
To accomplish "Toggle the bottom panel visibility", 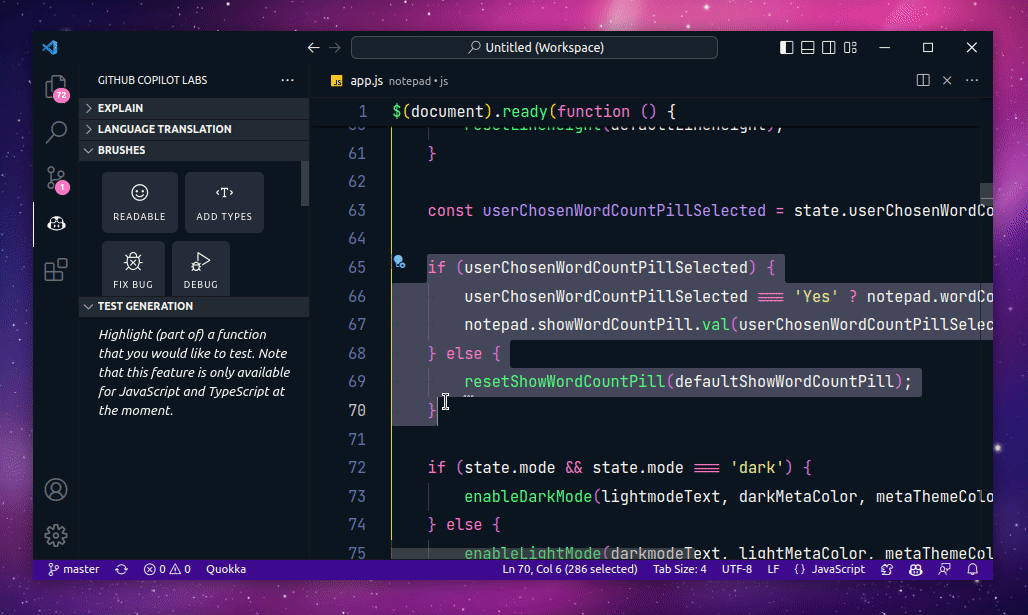I will (807, 47).
